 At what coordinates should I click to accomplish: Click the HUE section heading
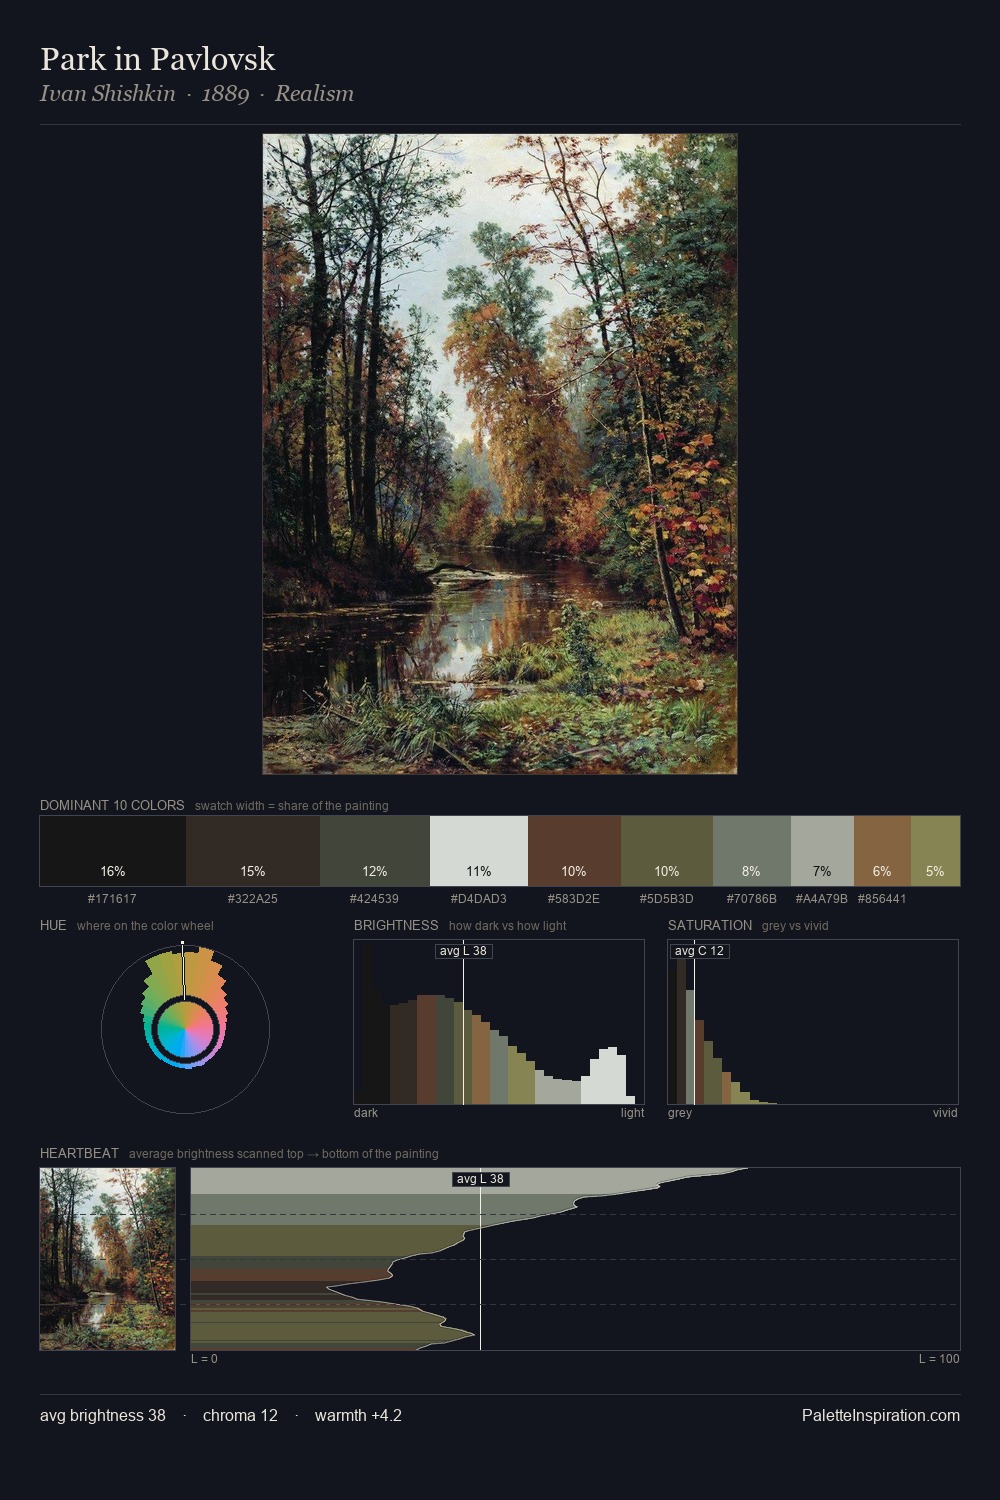[x=53, y=925]
